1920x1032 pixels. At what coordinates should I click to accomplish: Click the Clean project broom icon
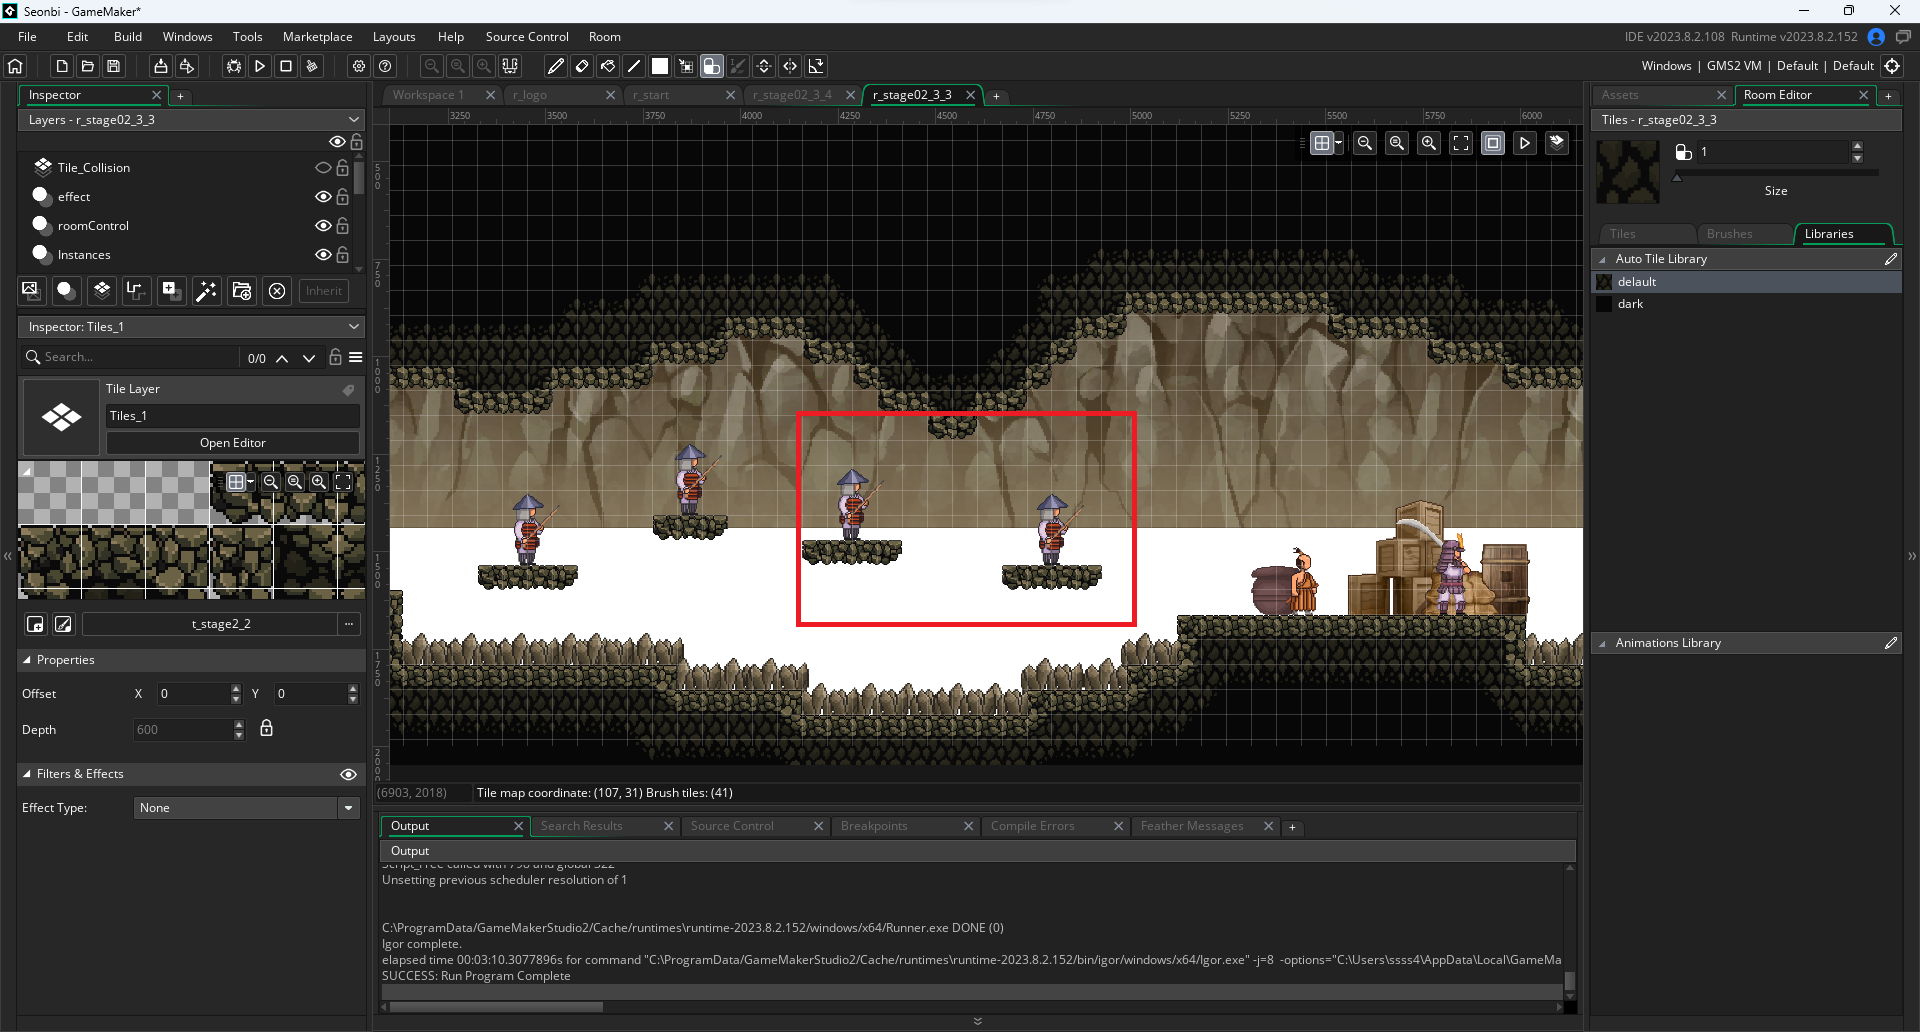point(312,66)
